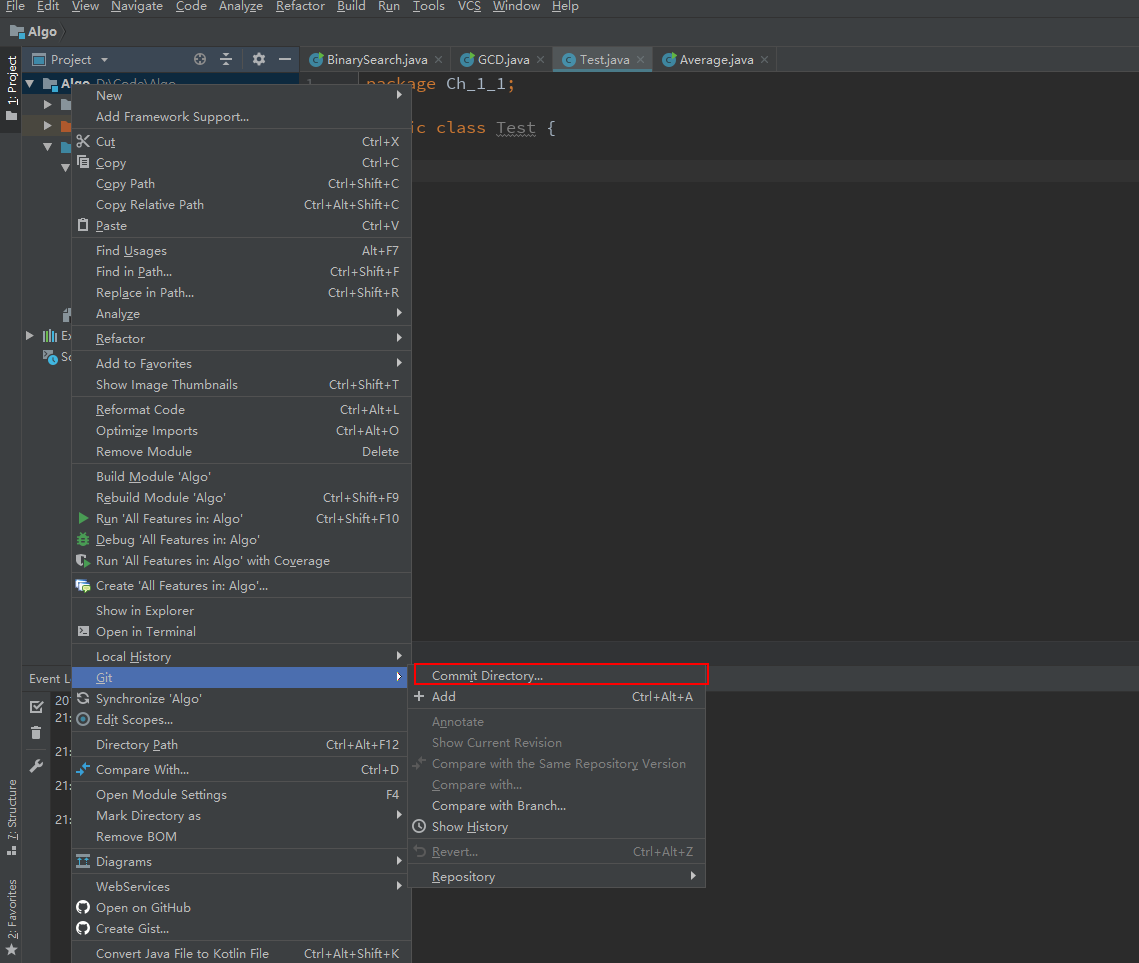1139x963 pixels.
Task: Collapse the Algo root tree node
Action: (30, 84)
